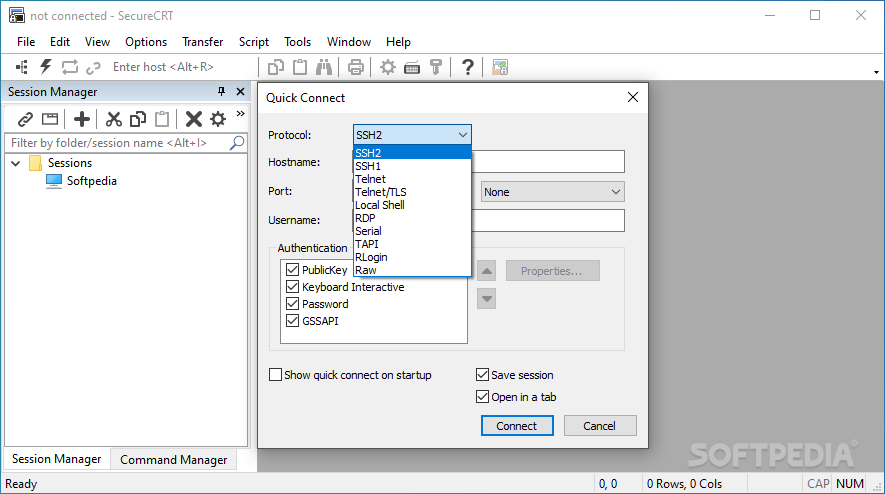Image resolution: width=885 pixels, height=494 pixels.
Task: Click the Username input field
Action: pos(547,220)
